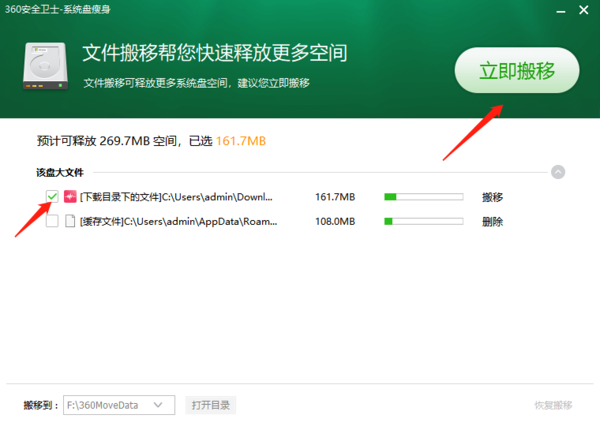Click the usage bar for 108.0MB row
The height and width of the screenshot is (426, 600).
(424, 222)
